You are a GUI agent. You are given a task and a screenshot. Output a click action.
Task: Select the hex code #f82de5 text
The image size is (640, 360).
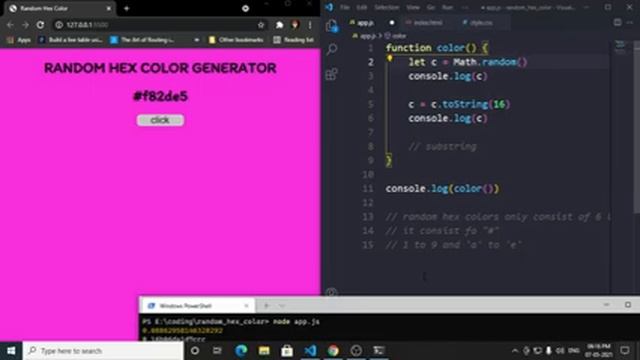point(160,96)
